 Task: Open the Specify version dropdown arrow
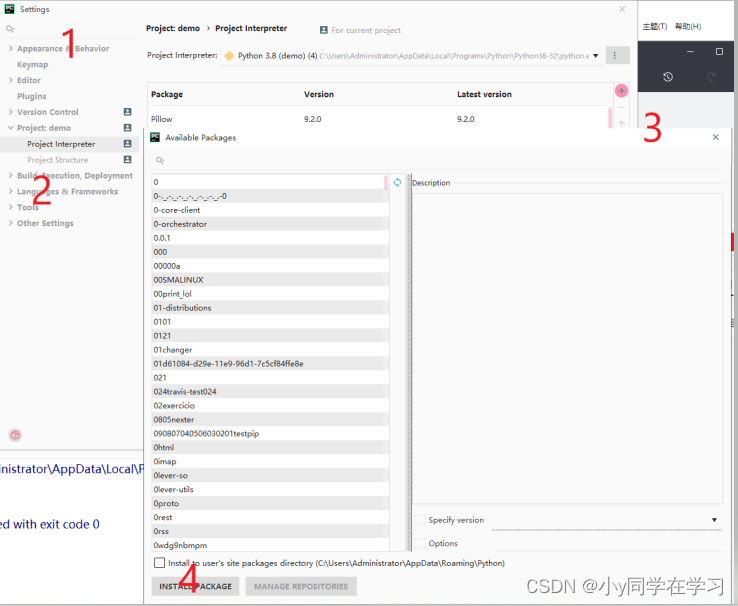pyautogui.click(x=714, y=520)
